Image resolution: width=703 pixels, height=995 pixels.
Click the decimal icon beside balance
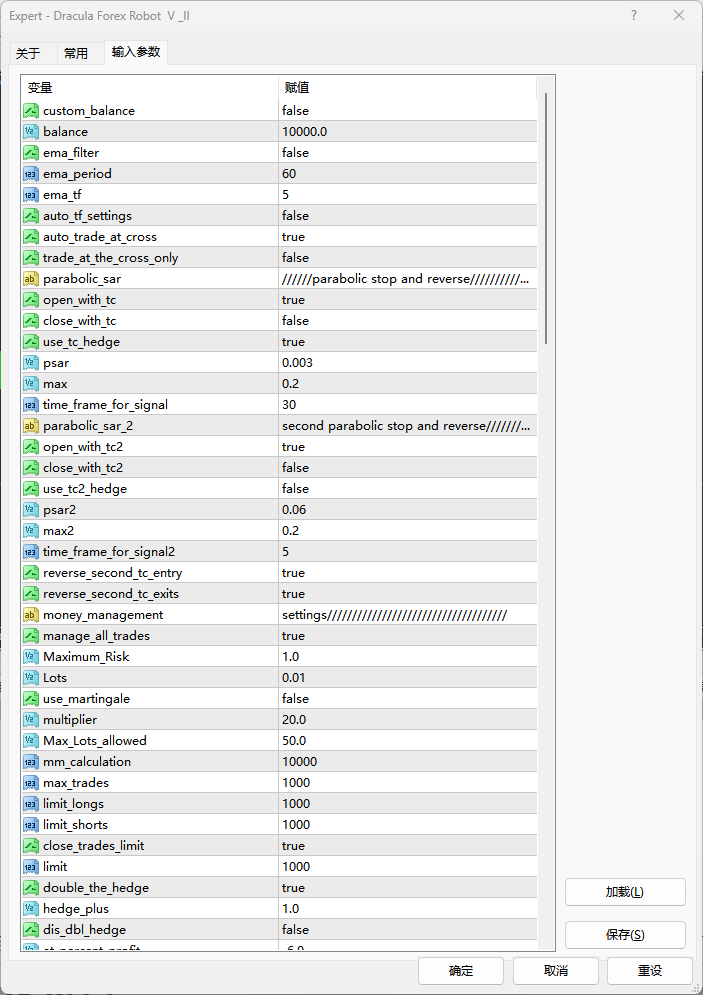point(31,132)
